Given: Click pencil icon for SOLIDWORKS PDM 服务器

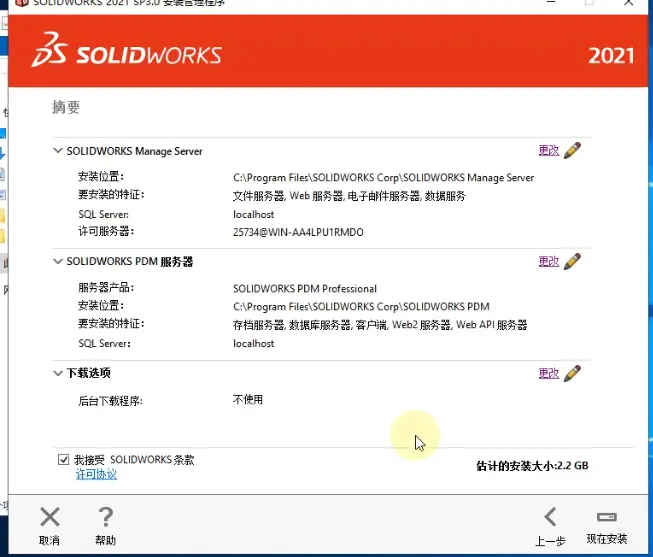Looking at the screenshot, I should tap(572, 262).
